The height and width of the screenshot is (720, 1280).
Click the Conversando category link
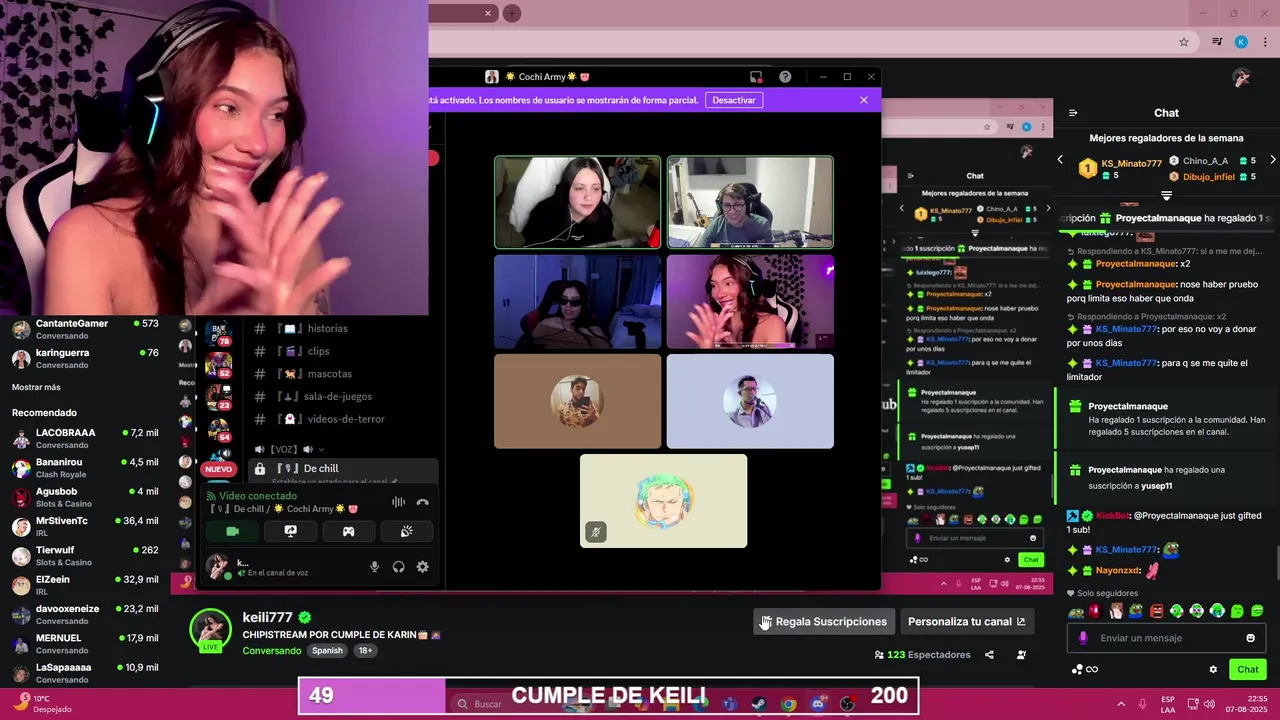click(x=272, y=651)
